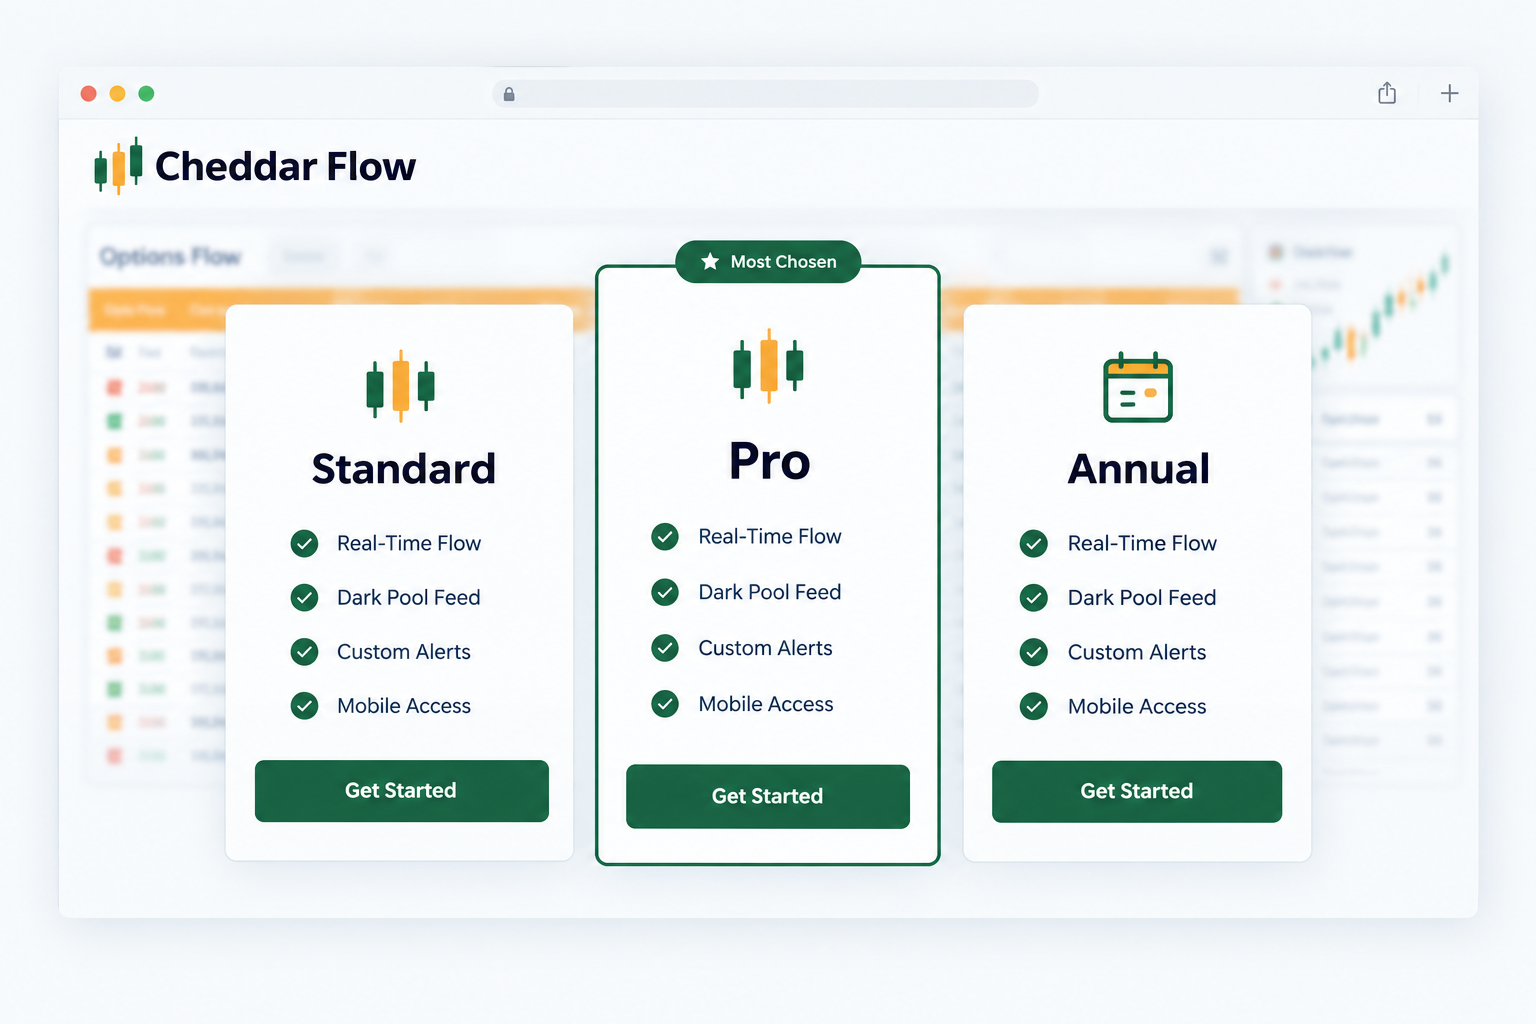Image resolution: width=1536 pixels, height=1024 pixels.
Task: Click the Annual plan calendar icon
Action: pyautogui.click(x=1138, y=387)
